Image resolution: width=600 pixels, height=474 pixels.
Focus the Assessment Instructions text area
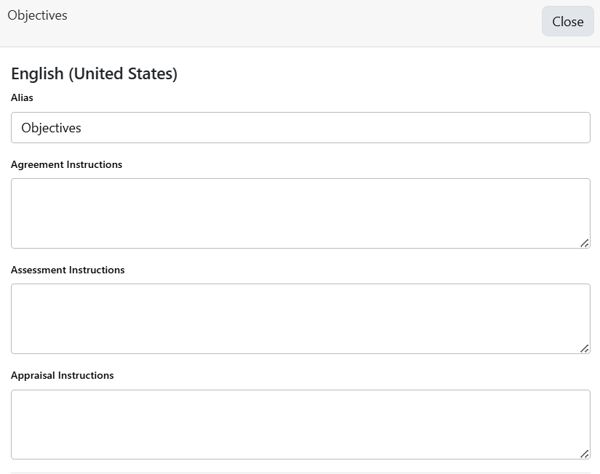click(x=300, y=318)
